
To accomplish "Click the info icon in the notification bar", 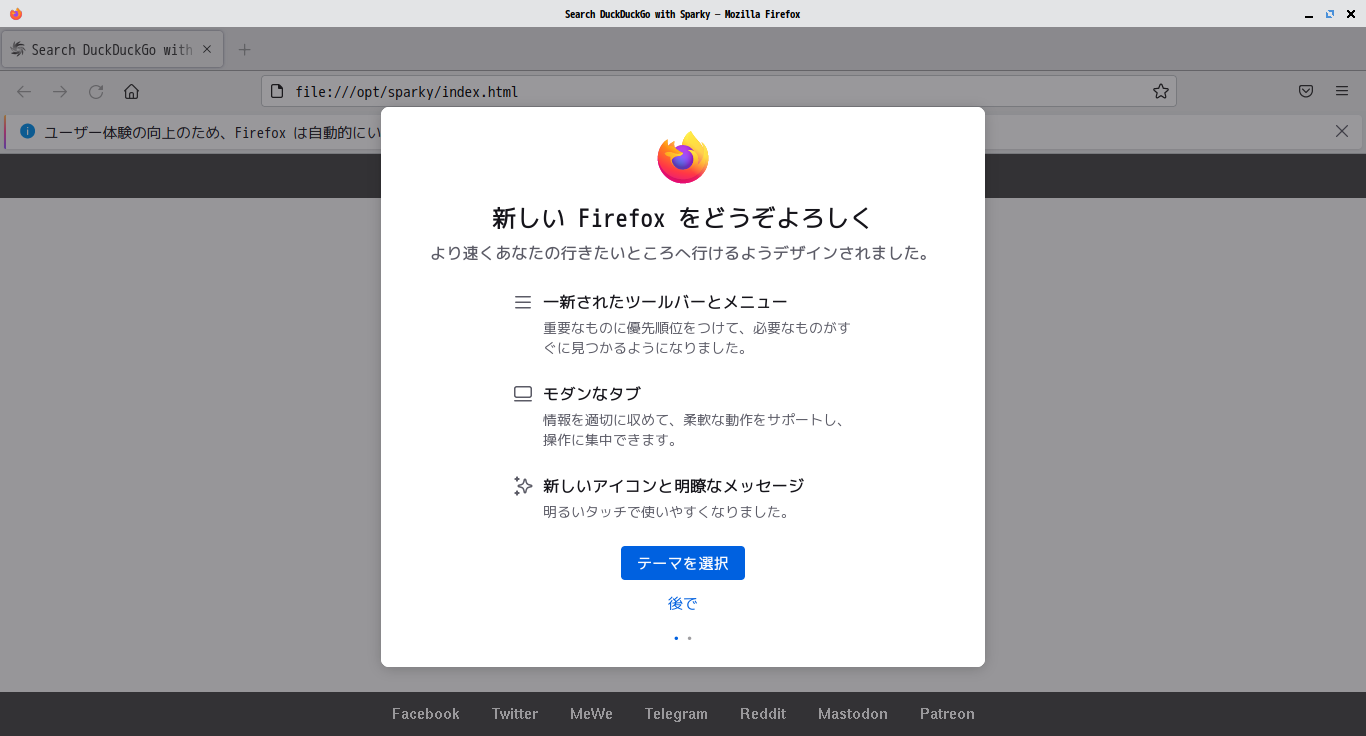I will (x=27, y=132).
